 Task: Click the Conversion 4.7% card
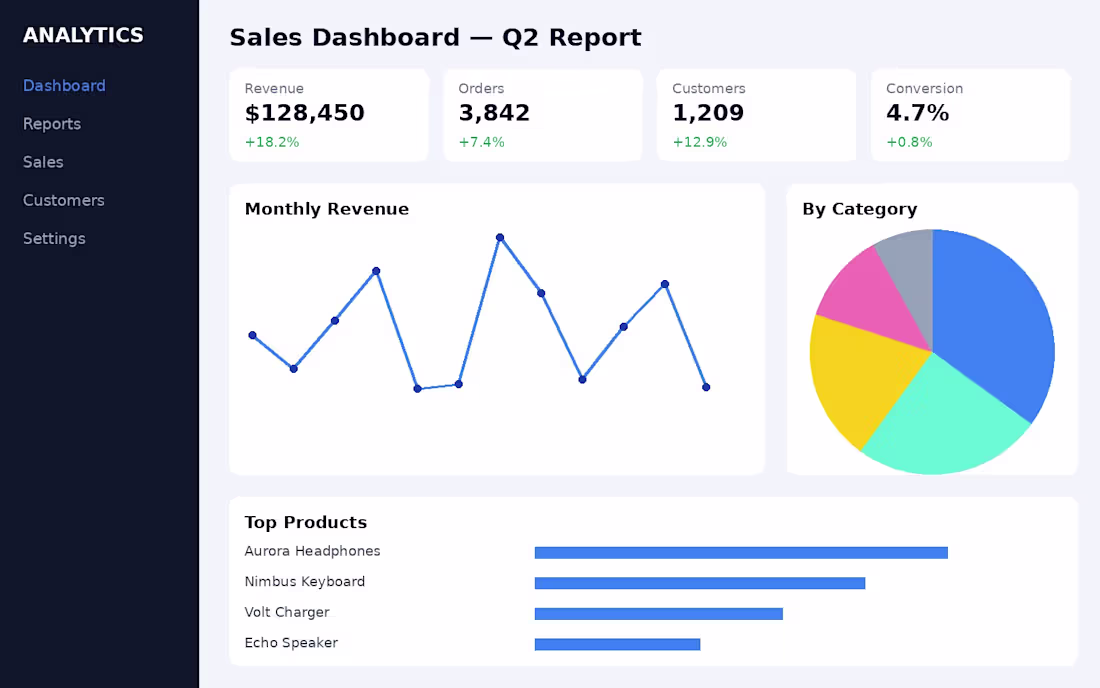970,115
